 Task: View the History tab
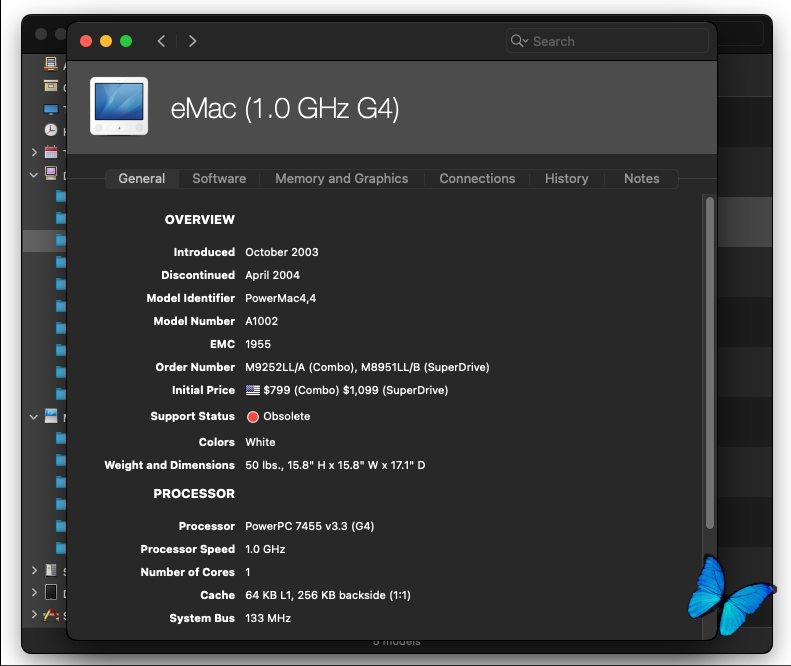[x=567, y=179]
